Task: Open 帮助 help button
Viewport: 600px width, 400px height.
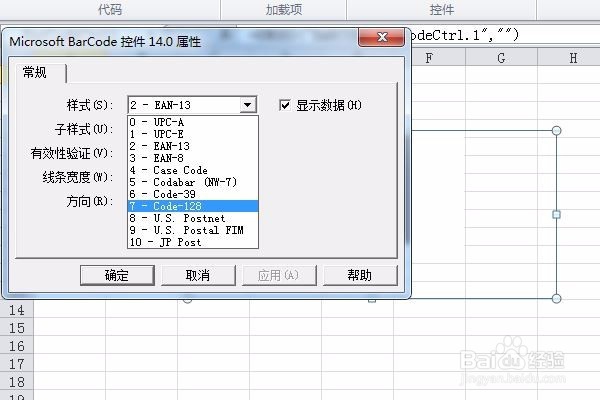Action: [x=360, y=275]
